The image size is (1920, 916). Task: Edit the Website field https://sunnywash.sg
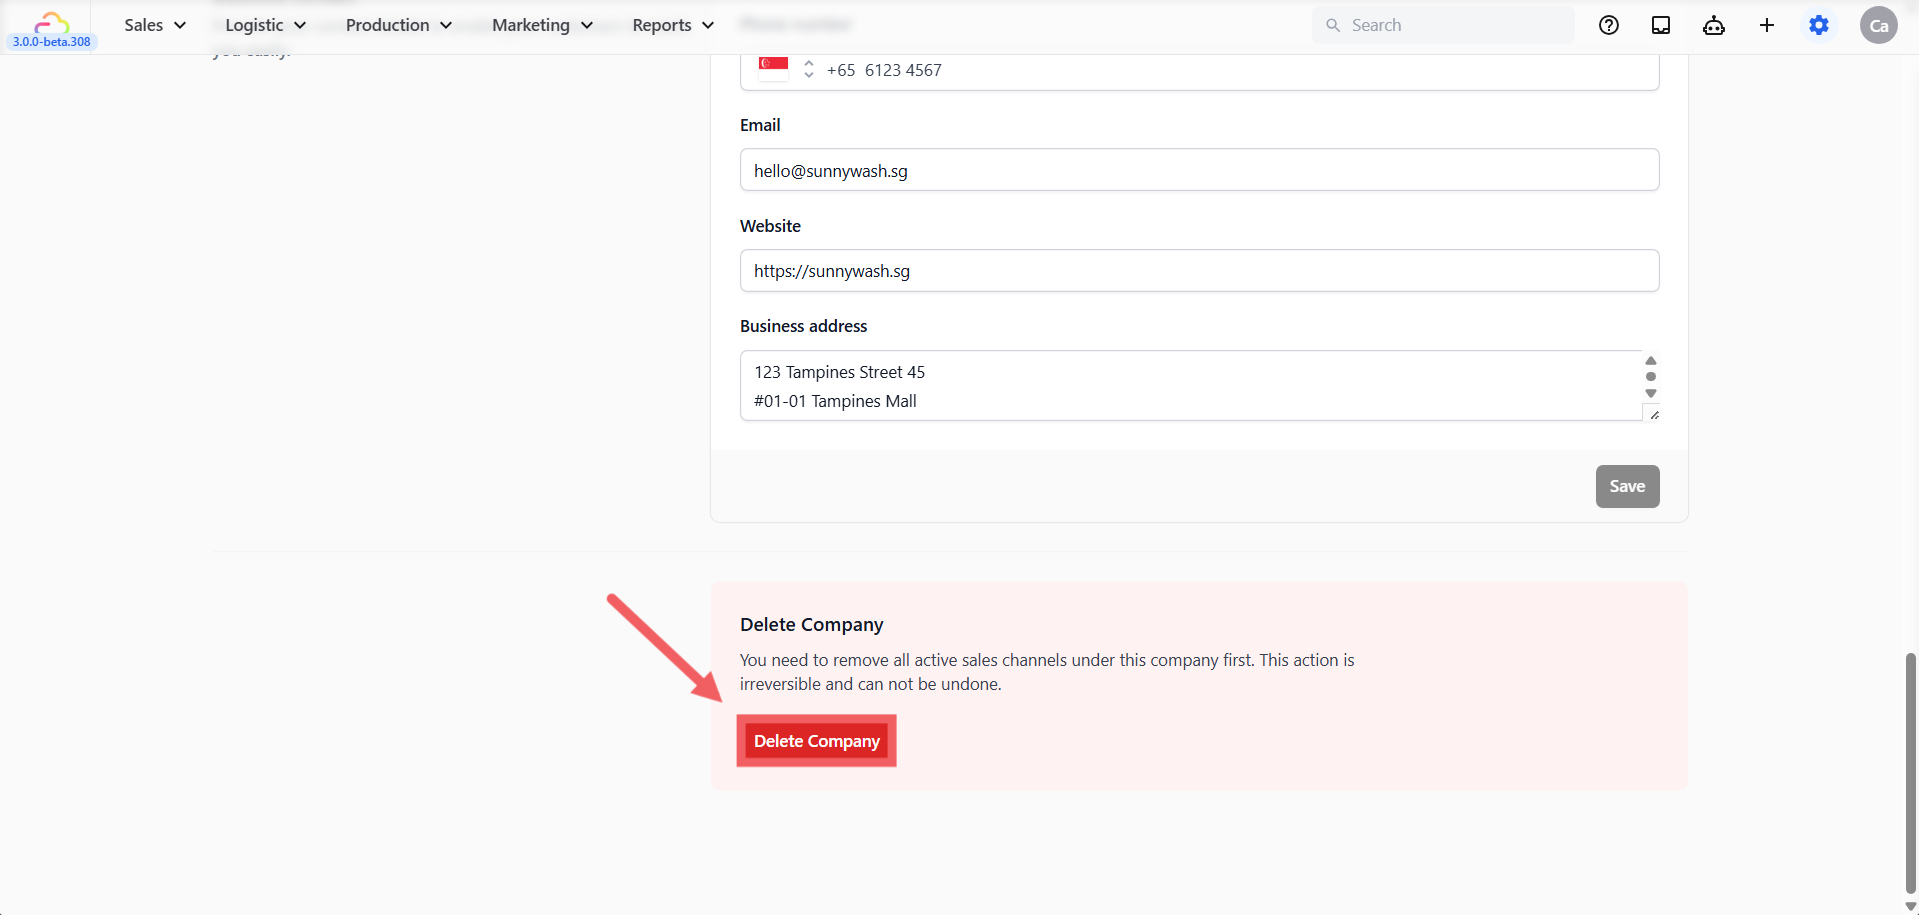click(1199, 271)
